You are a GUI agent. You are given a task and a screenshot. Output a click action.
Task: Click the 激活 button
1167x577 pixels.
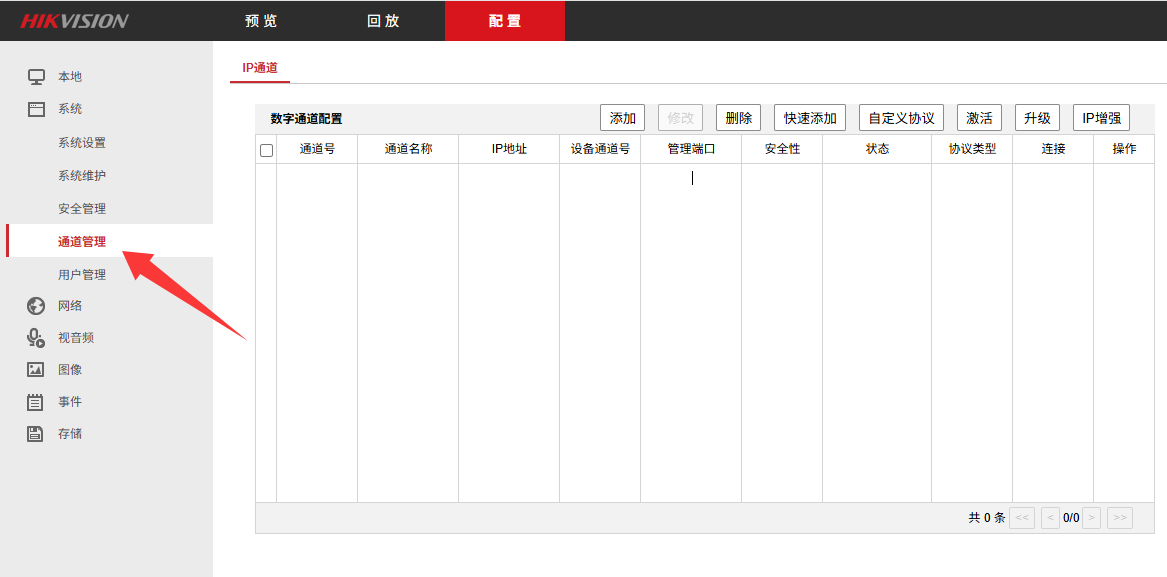[x=979, y=118]
